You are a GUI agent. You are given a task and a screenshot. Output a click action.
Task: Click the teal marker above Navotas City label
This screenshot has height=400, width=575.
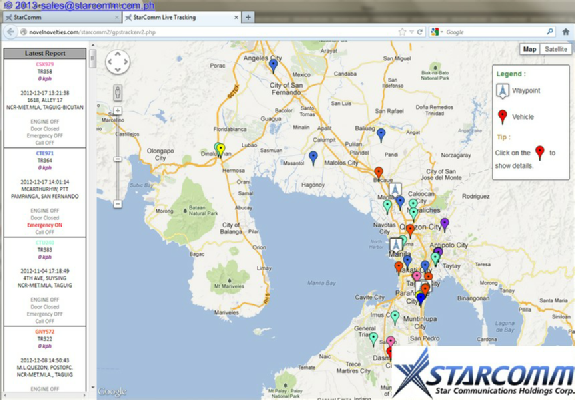coord(387,206)
